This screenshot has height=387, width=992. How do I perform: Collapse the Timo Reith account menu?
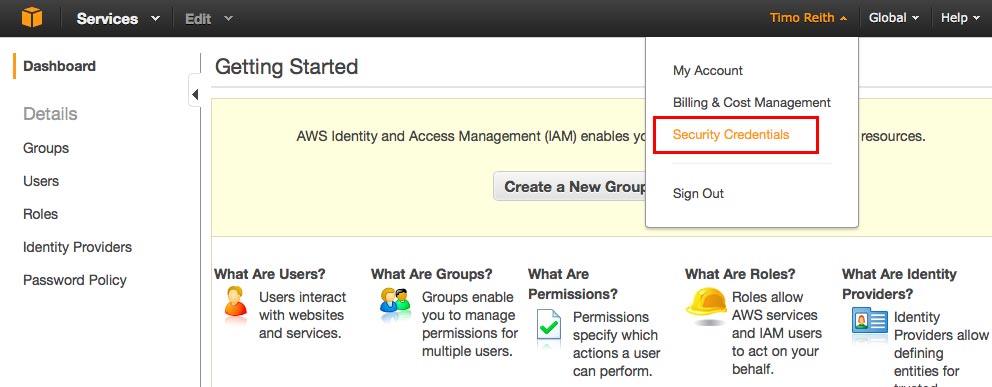point(808,18)
